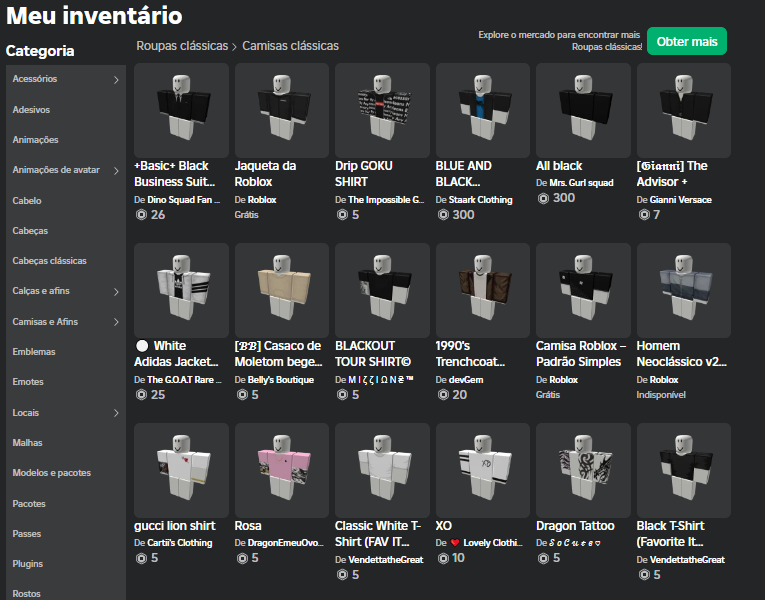Screen dimensions: 765x600
Task: Open Camisa Roblox Padrão Simples thumbnail
Action: 583,290
